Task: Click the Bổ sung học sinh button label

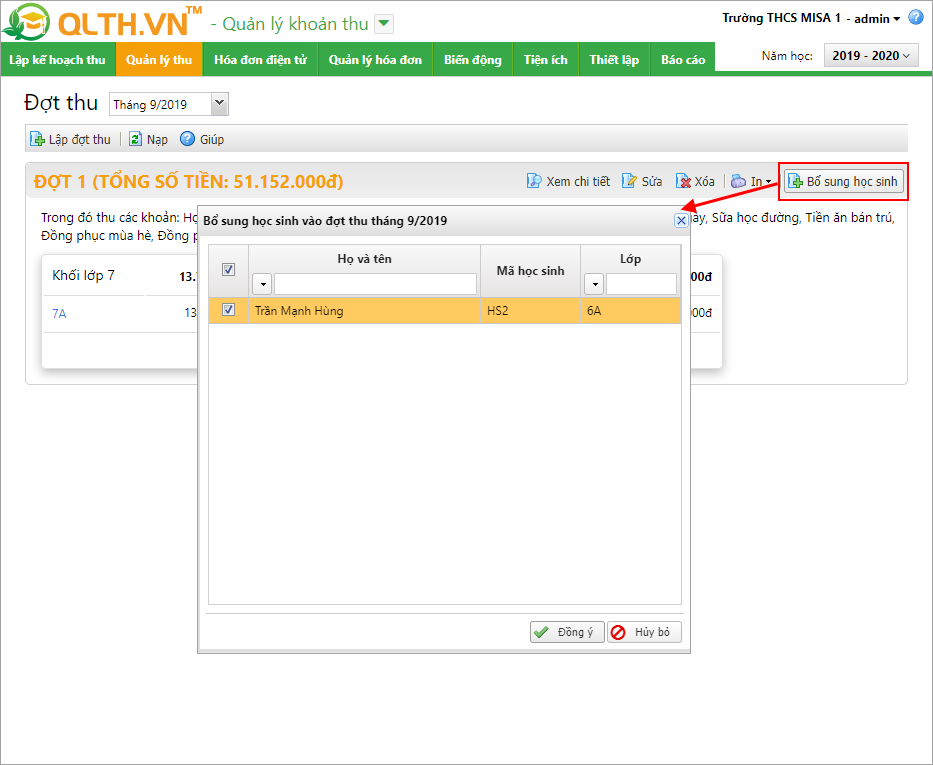Action: point(852,181)
